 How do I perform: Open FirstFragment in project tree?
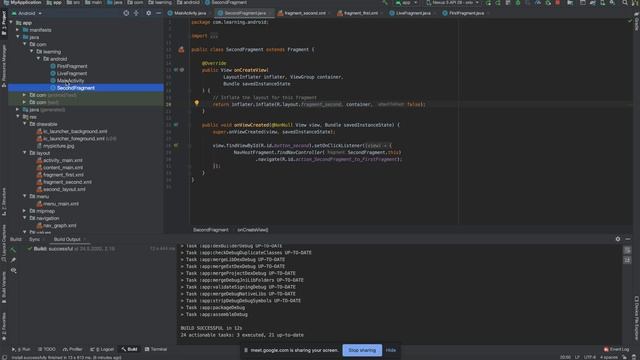[72, 66]
